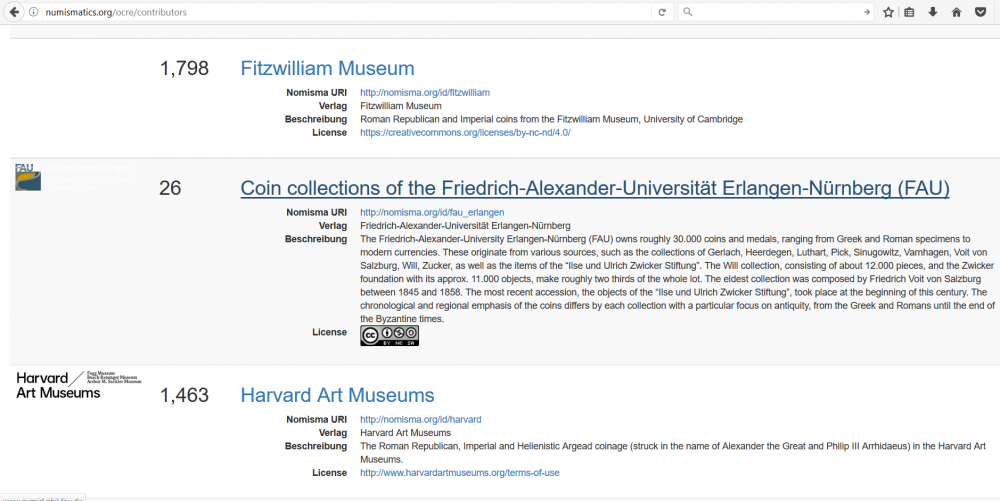Open the bookmarks list icon
Image resolution: width=1000 pixels, height=501 pixels.
[909, 12]
